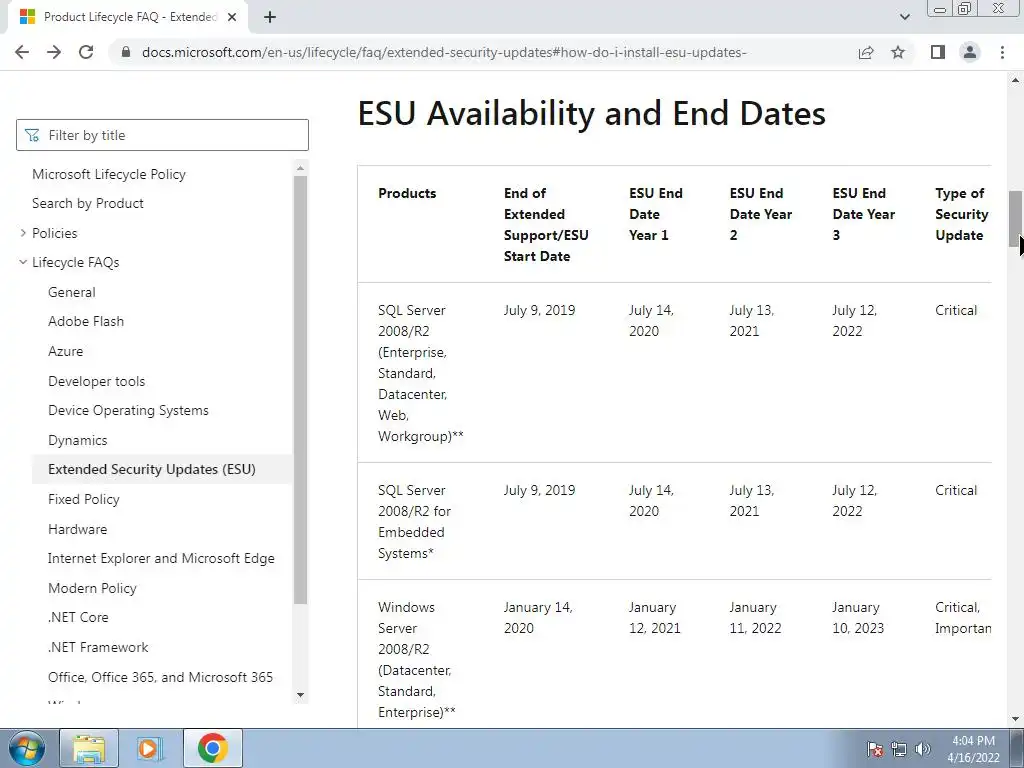Viewport: 1024px width, 768px height.
Task: Click the ESU Availability and End Dates heading
Action: click(592, 113)
